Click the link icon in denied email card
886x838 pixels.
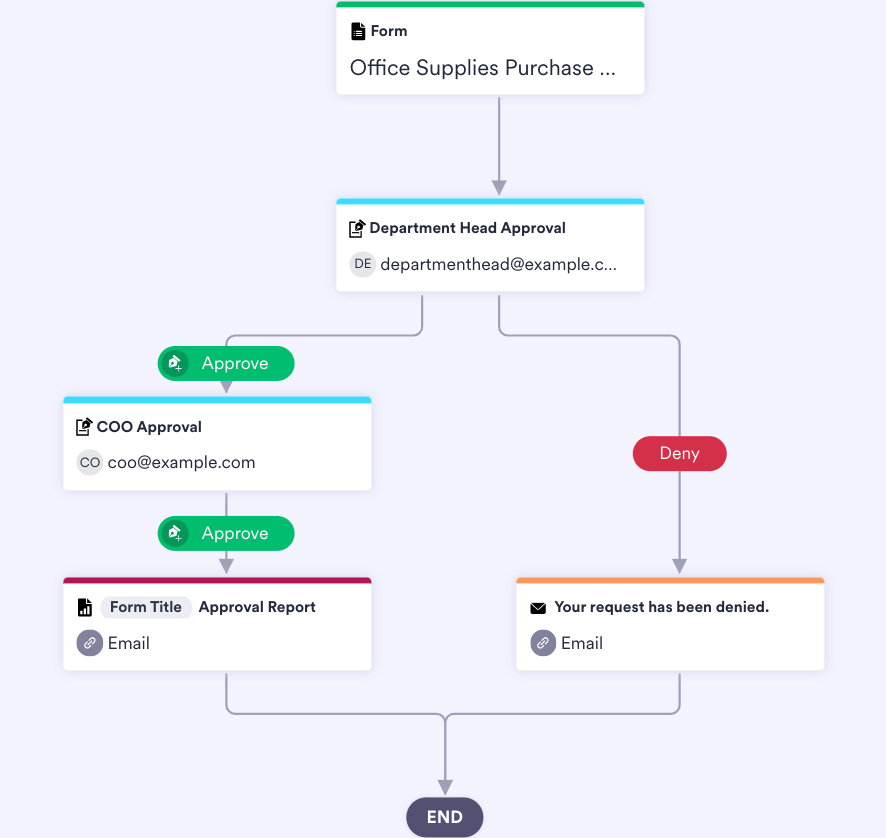click(x=543, y=643)
